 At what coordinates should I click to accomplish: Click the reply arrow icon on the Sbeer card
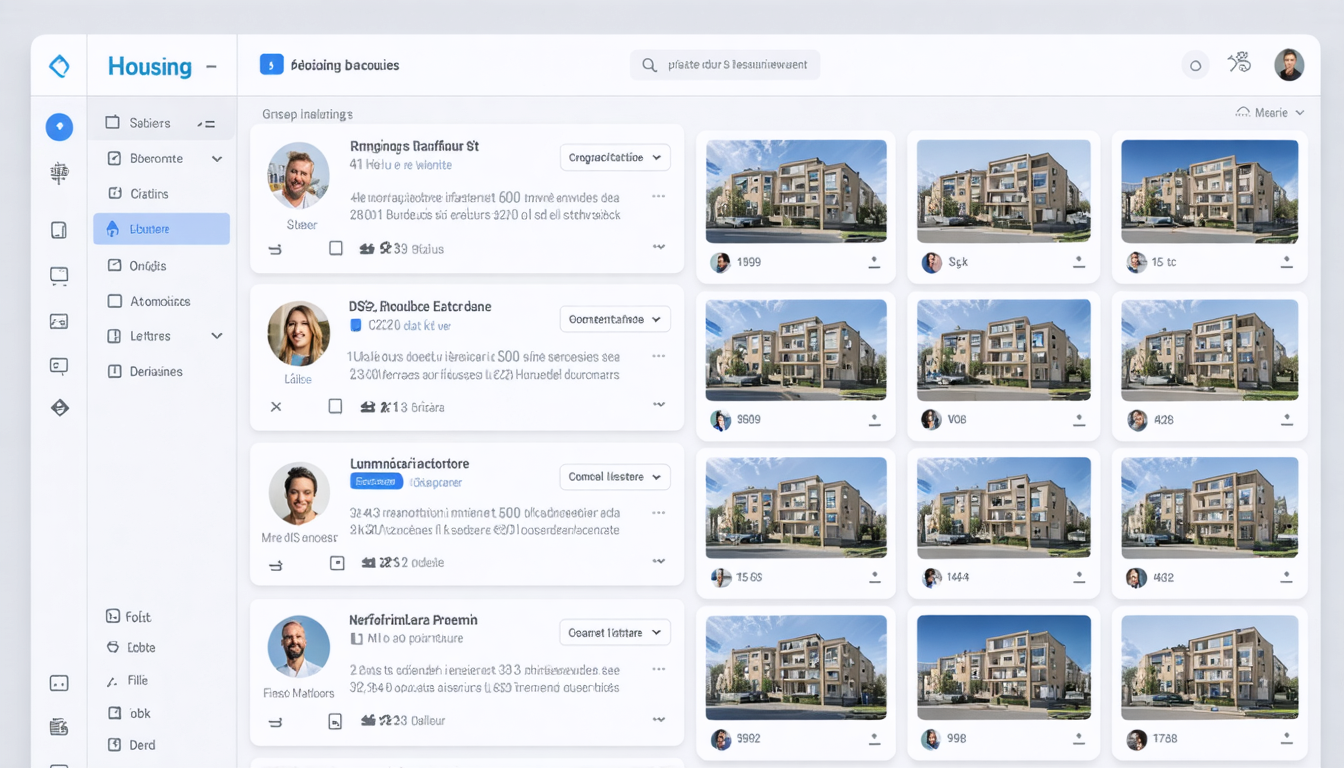[x=275, y=249]
